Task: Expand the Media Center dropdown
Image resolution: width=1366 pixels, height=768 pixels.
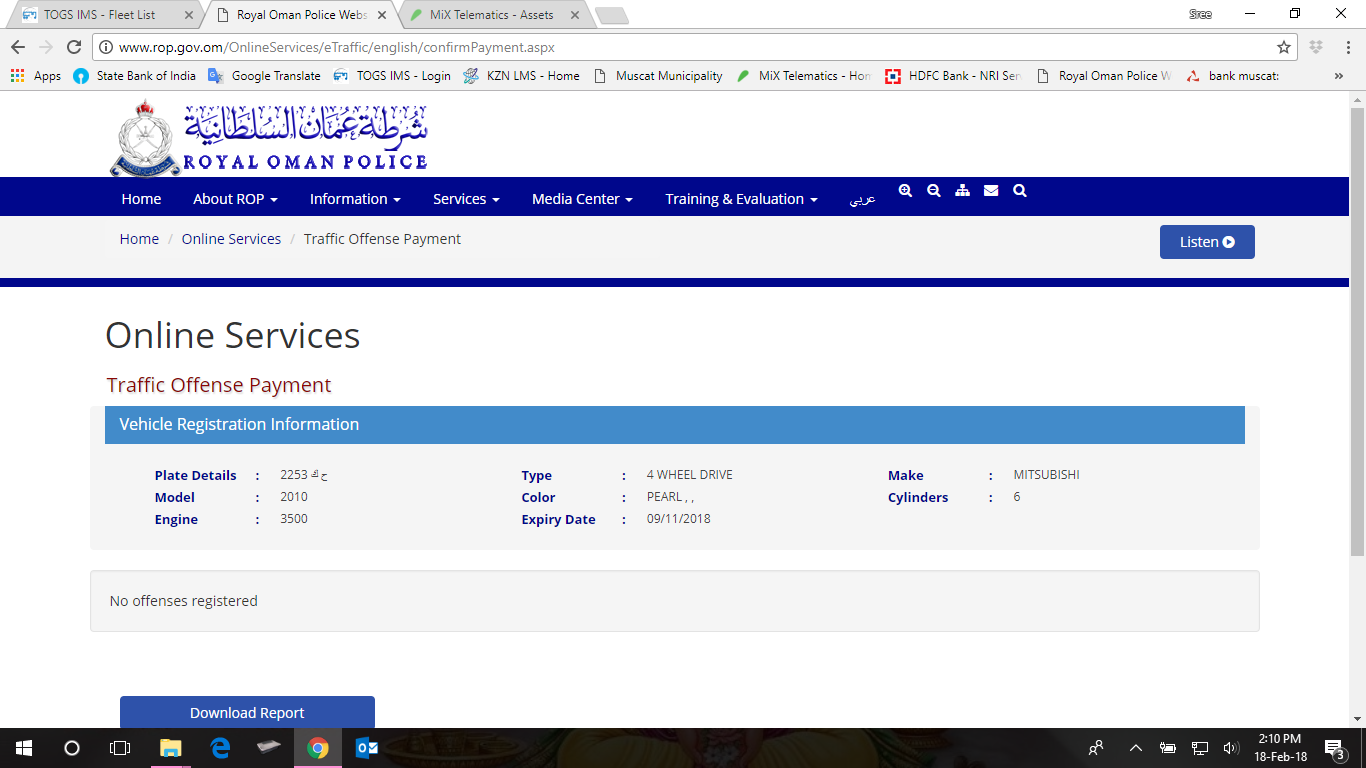Action: [582, 199]
